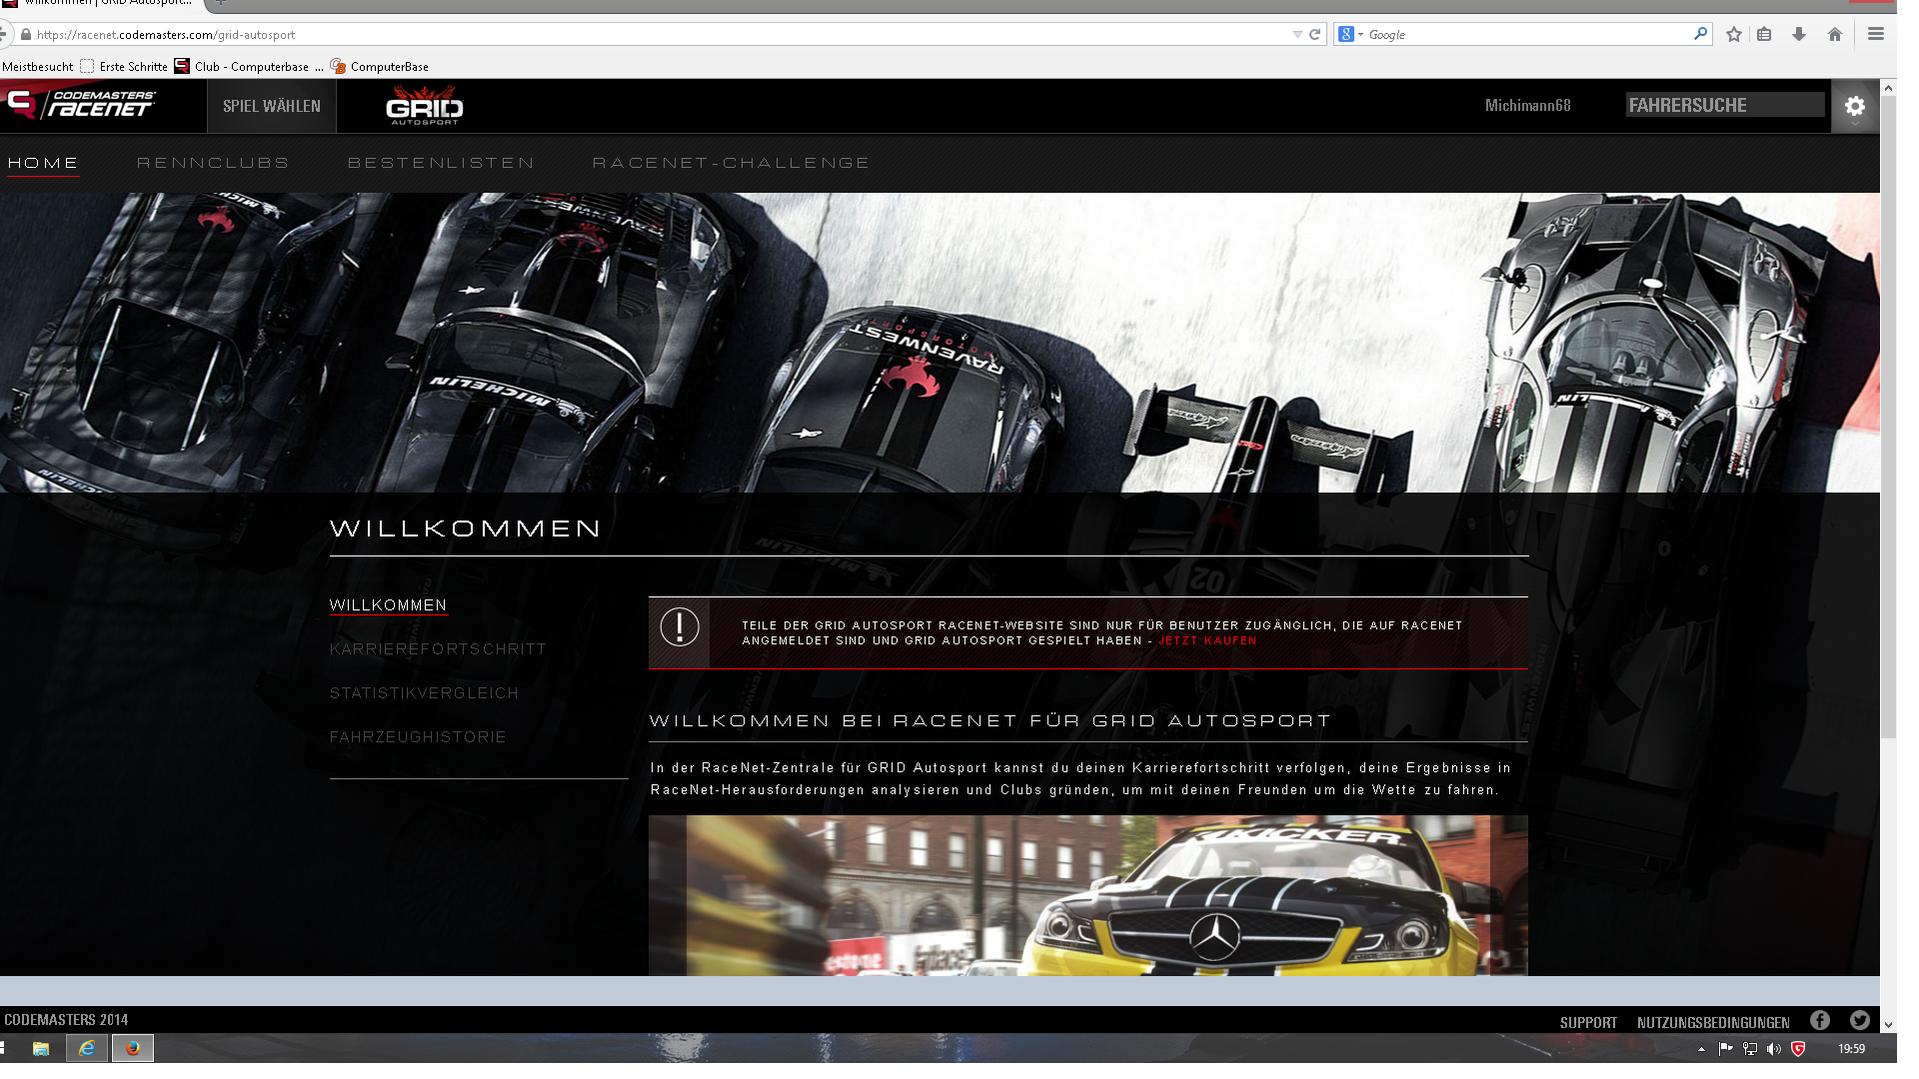Screen dimensions: 1919x1079
Task: Bookmark this page with the star icon
Action: (x=1734, y=34)
